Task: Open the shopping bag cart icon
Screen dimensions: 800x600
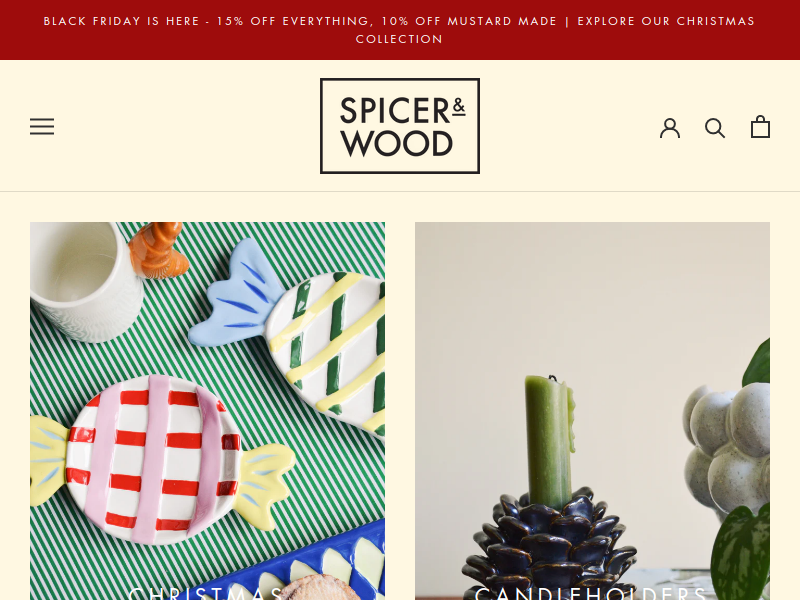Action: point(760,127)
